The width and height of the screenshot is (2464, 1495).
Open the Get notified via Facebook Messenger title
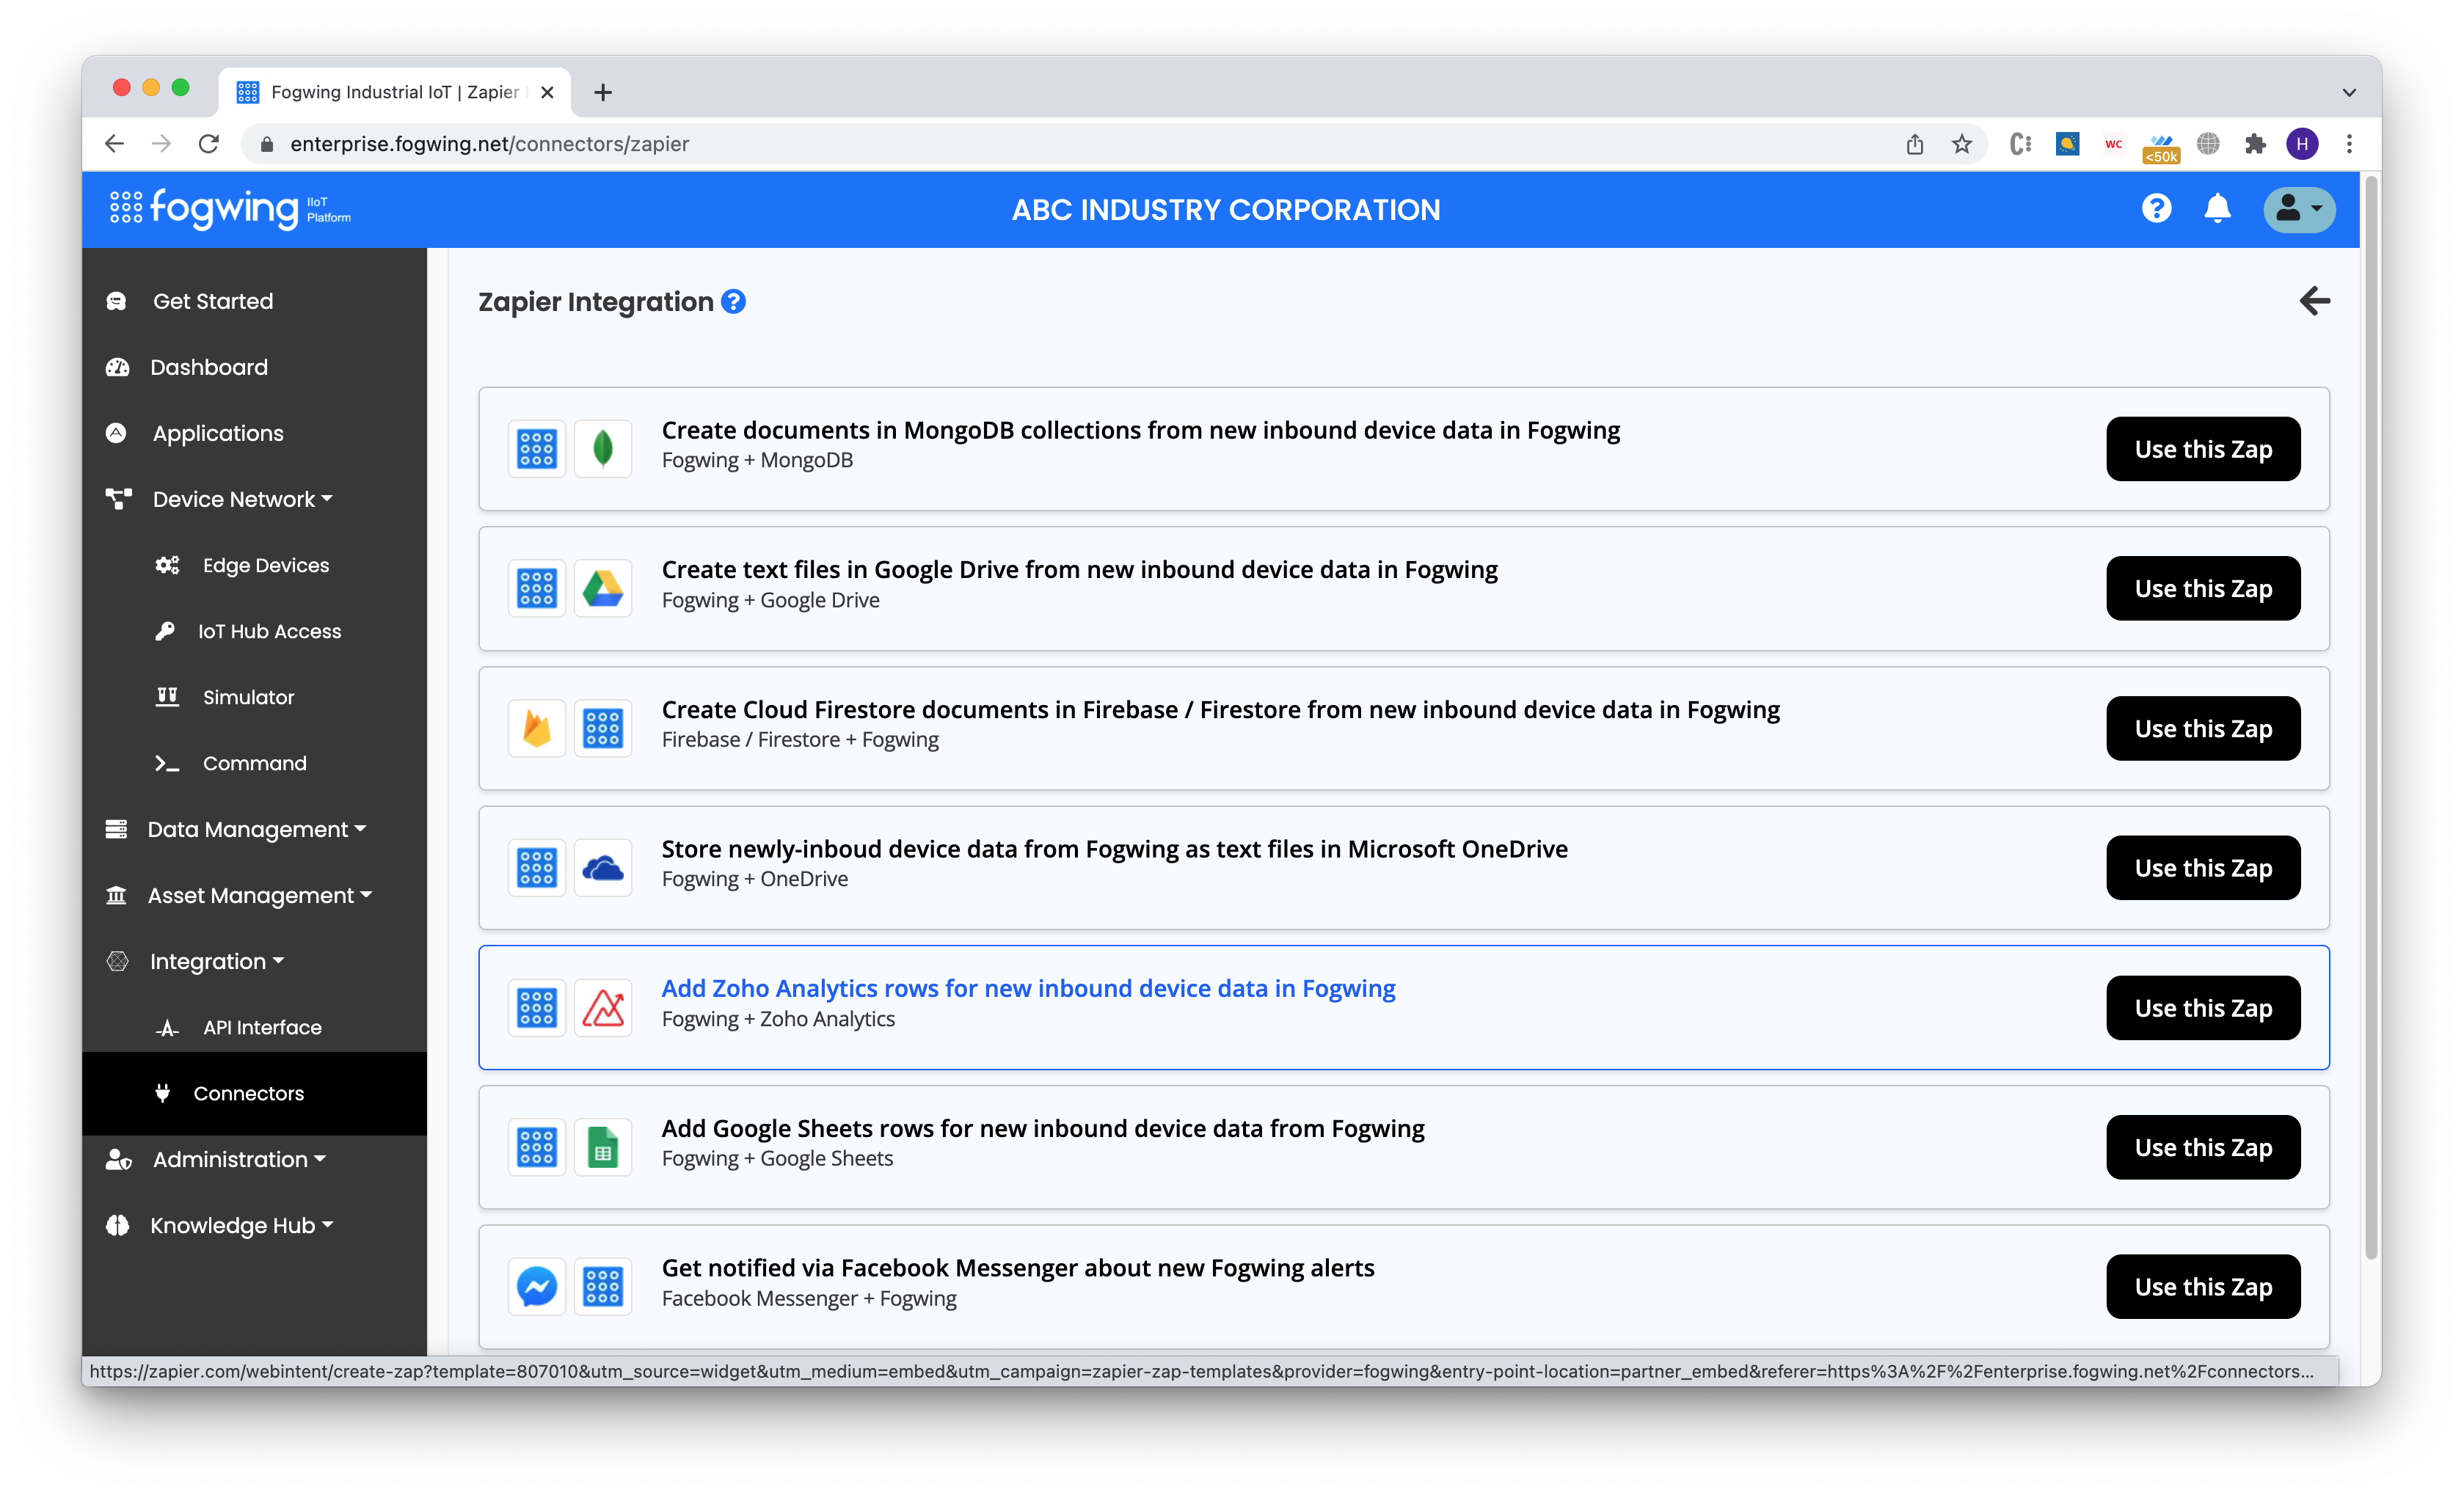(x=1018, y=1267)
